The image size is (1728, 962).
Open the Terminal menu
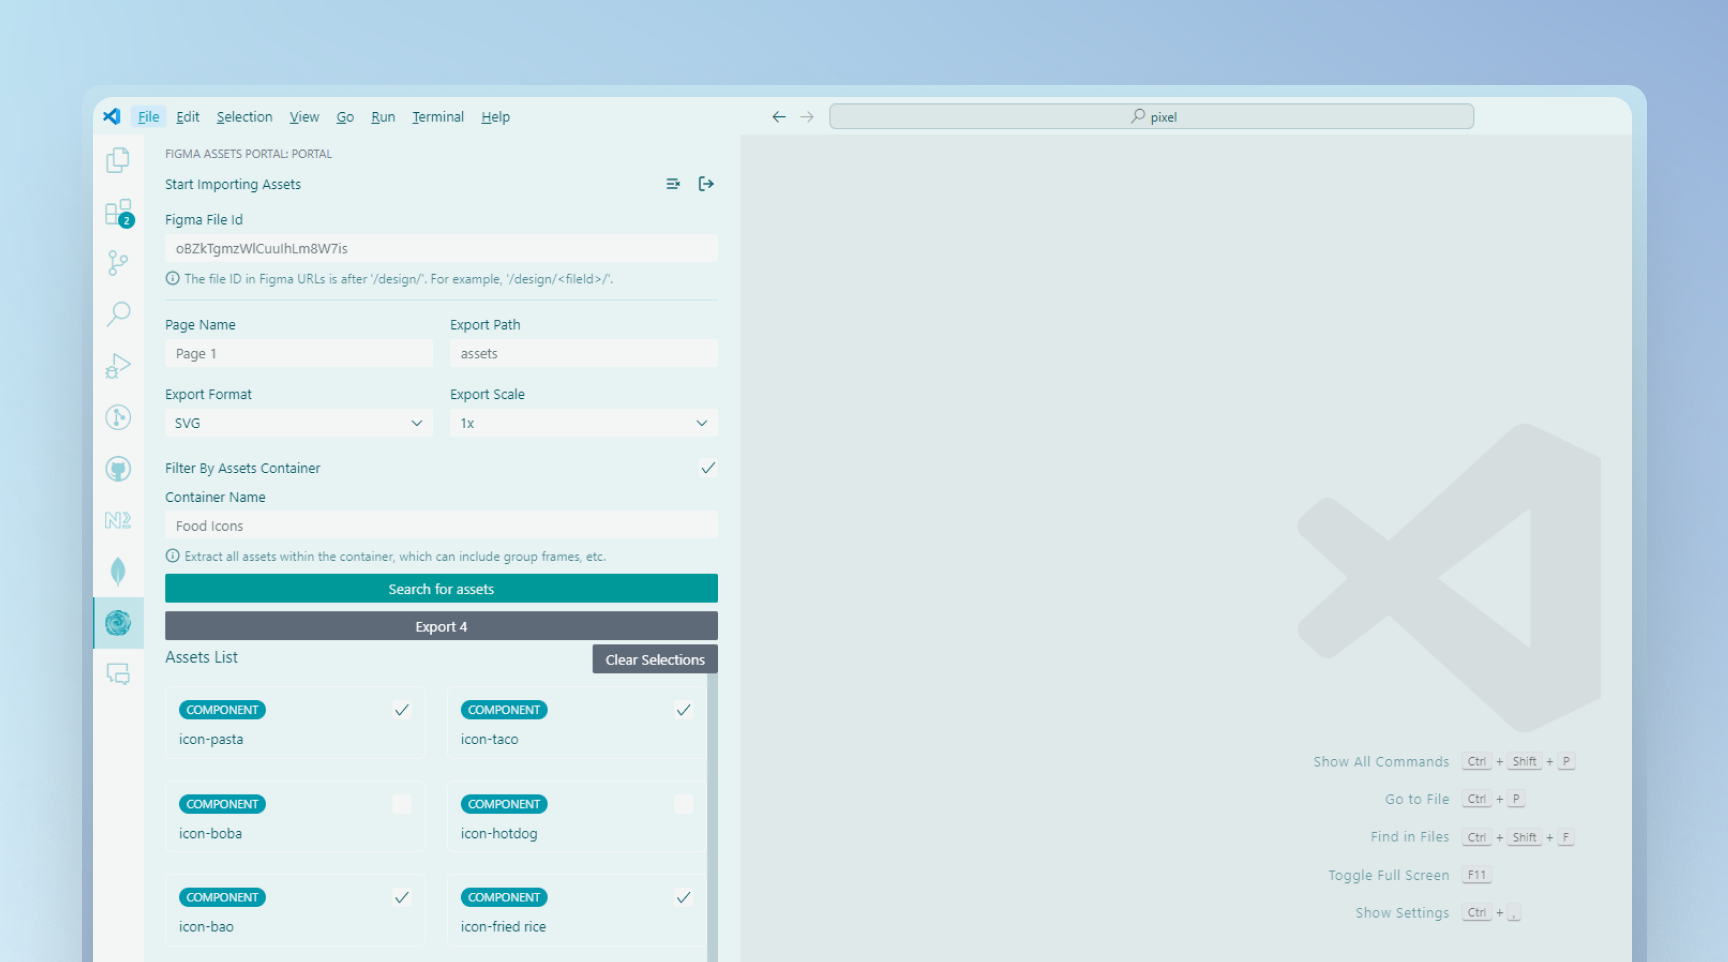coord(438,117)
